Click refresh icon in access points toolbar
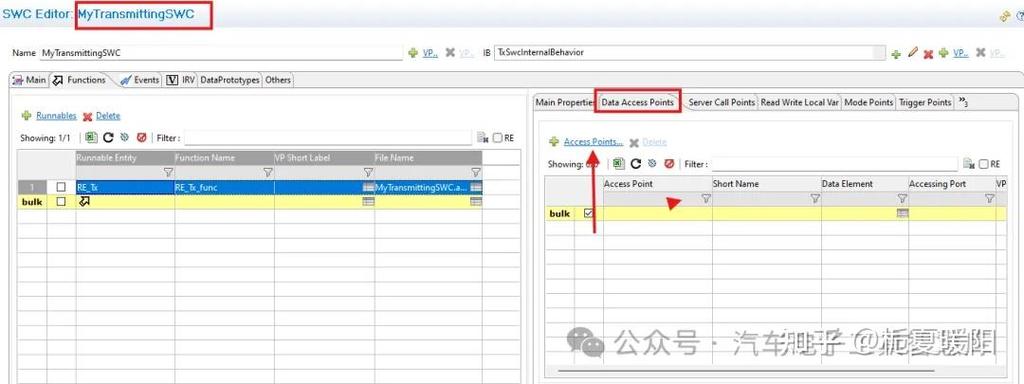This screenshot has height=384, width=1024. pos(636,164)
